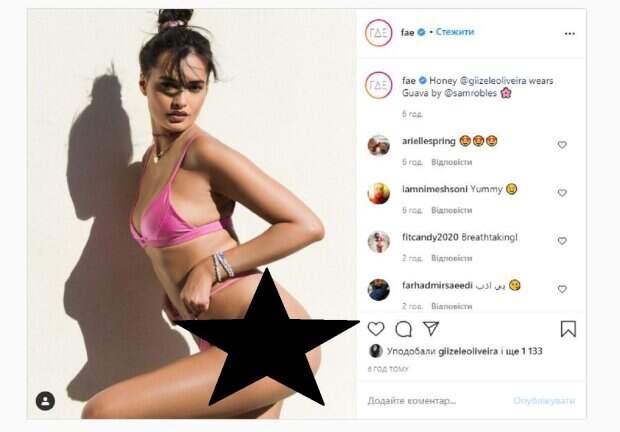Like farhadmirsaeedi's comment
The height and width of the screenshot is (432, 620).
[562, 289]
